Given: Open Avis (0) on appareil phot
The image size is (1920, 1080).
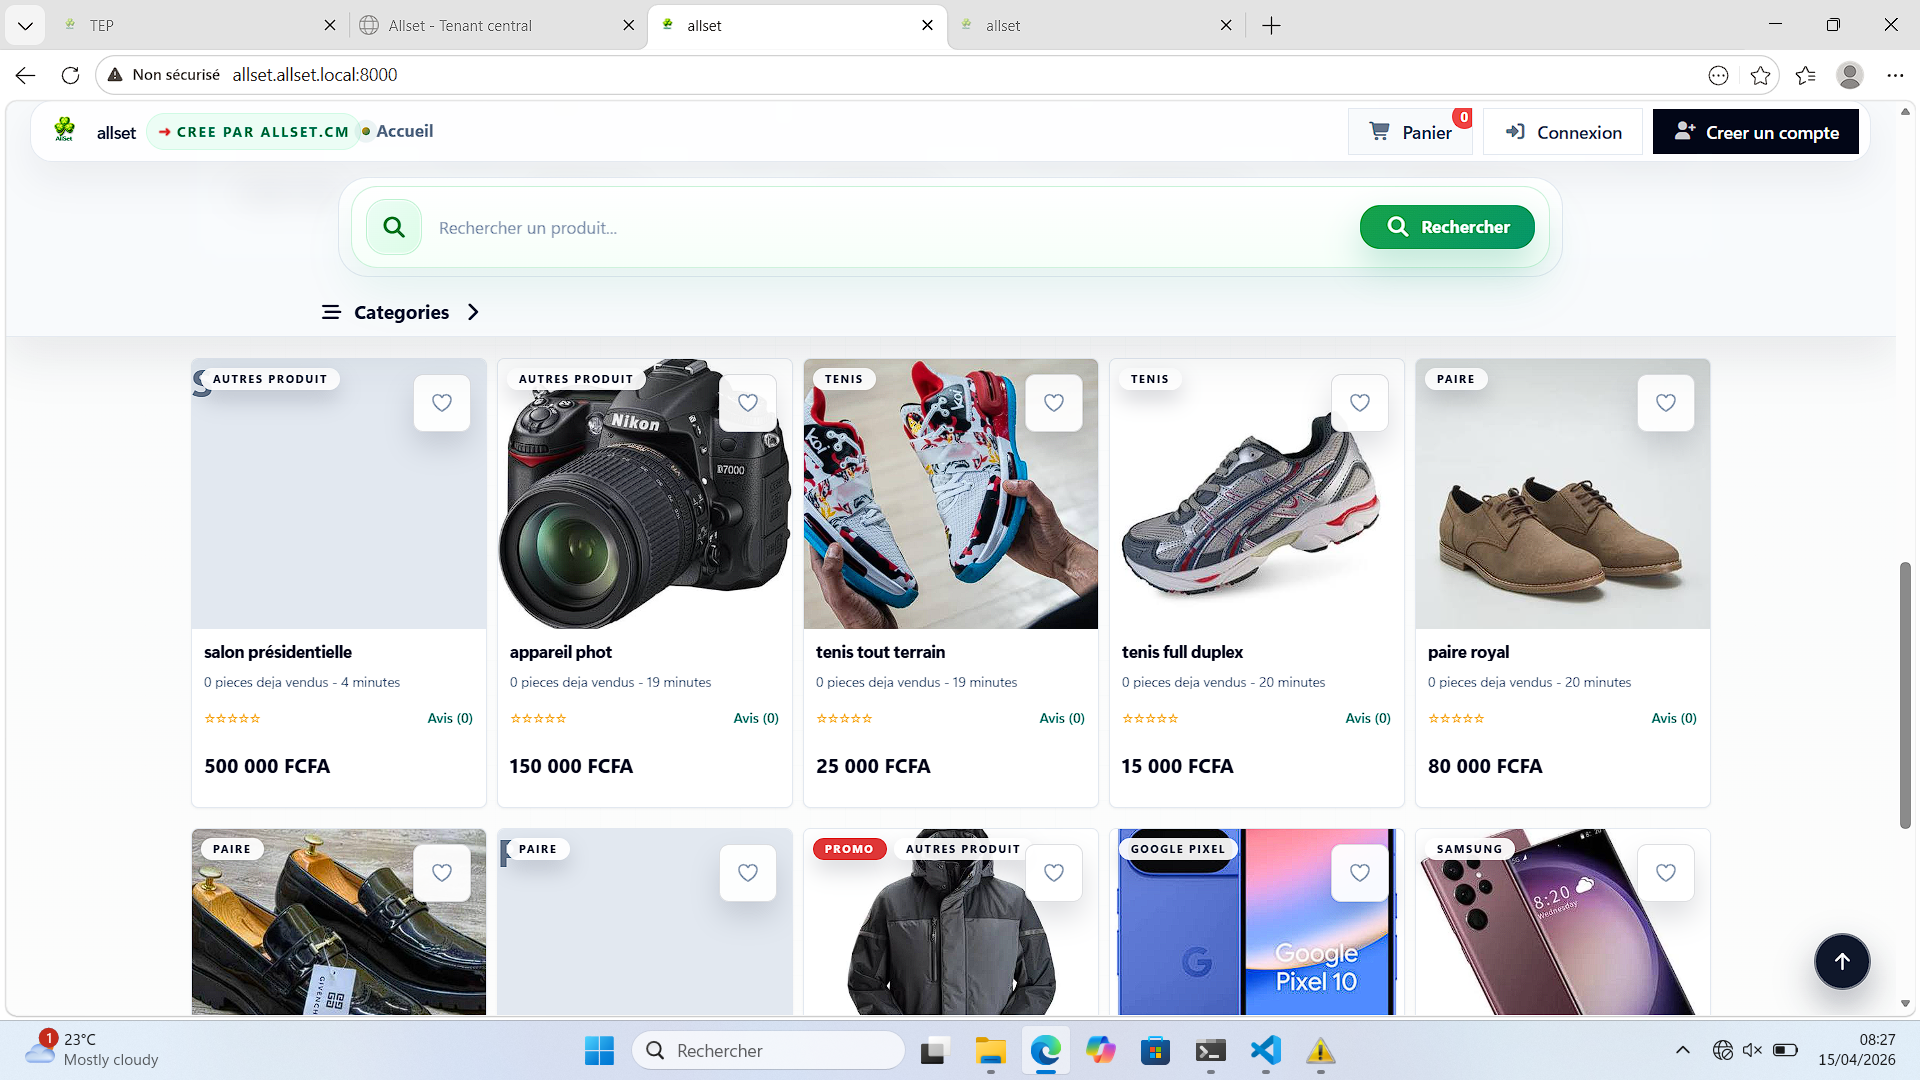Looking at the screenshot, I should [x=756, y=718].
